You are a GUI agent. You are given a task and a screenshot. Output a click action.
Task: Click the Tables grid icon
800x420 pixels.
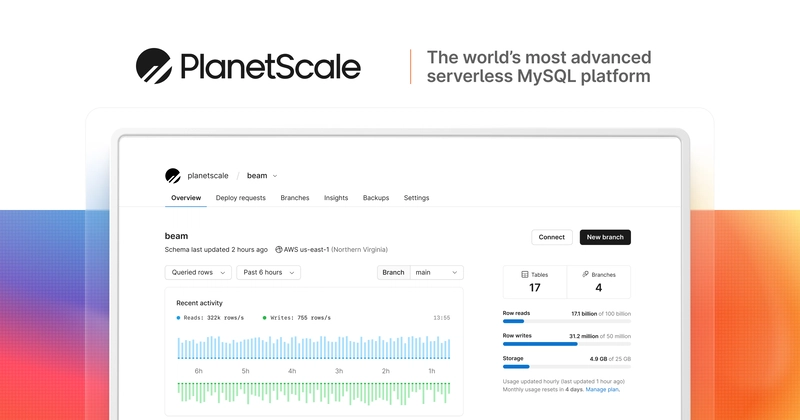pos(524,275)
